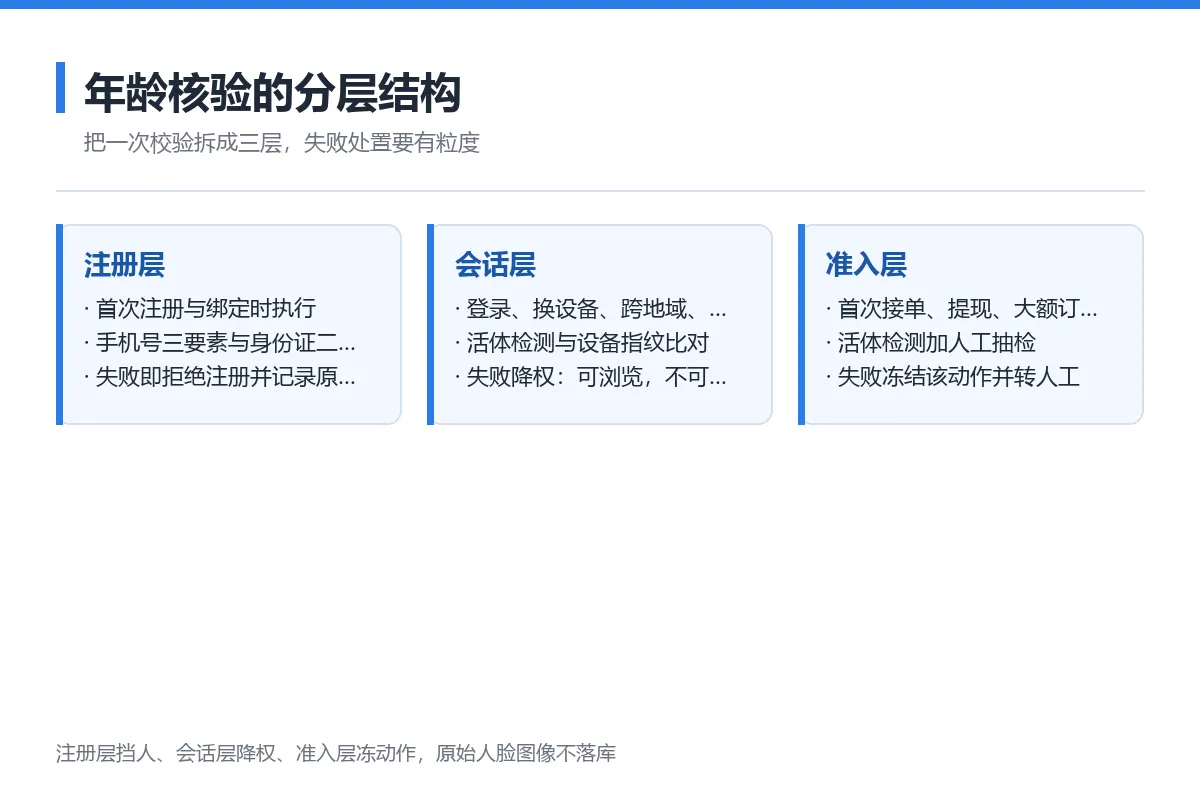Select subtitle 把一次校验拆成三层，失败处置要有粒度
The width and height of the screenshot is (1200, 800).
(x=282, y=143)
